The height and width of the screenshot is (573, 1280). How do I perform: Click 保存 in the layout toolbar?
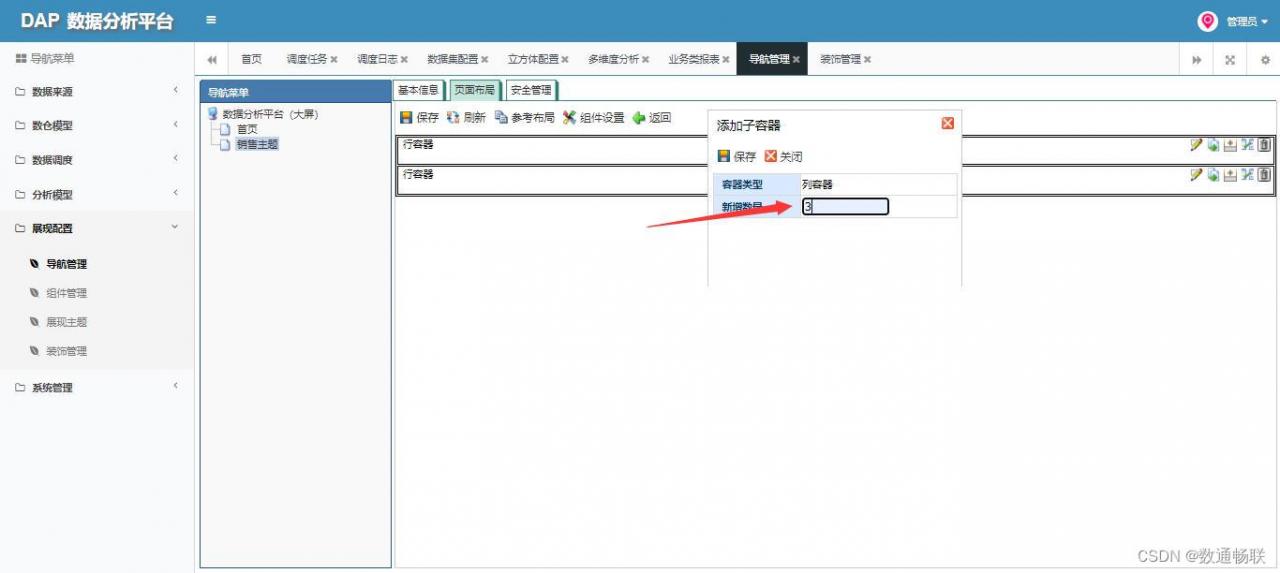419,117
